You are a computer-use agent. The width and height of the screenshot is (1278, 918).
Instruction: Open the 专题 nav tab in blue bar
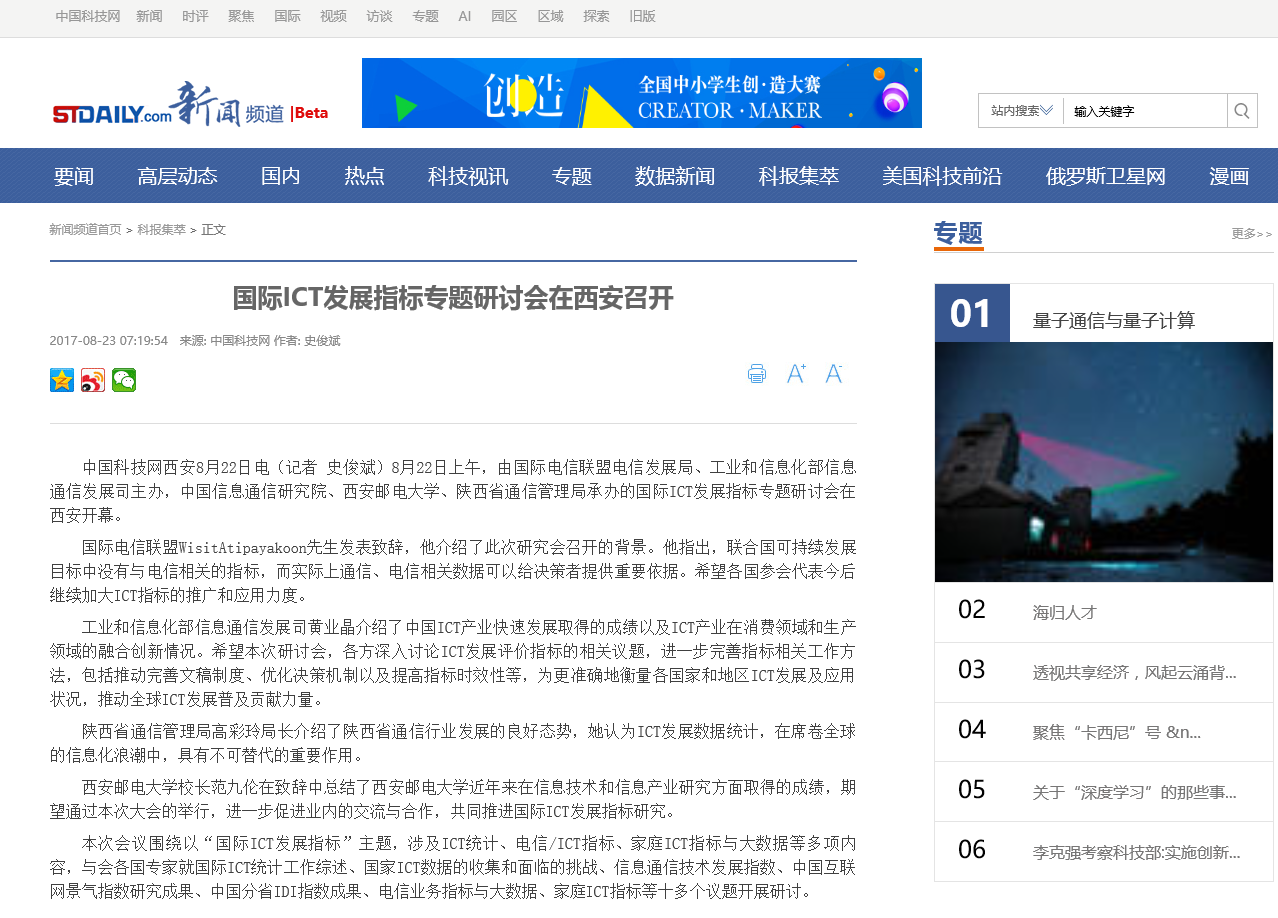tap(572, 176)
